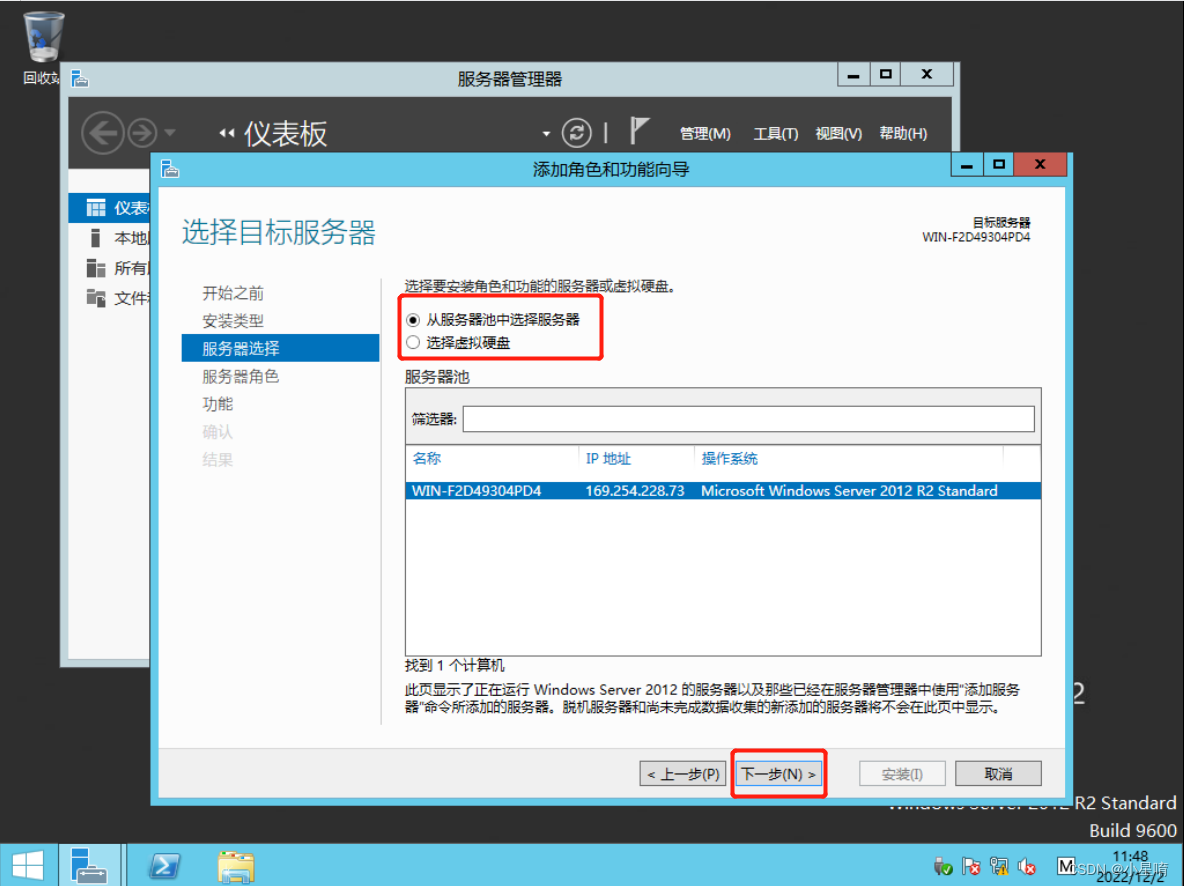Sort server pool by 名称 column
The height and width of the screenshot is (886, 1184).
pyautogui.click(x=427, y=458)
